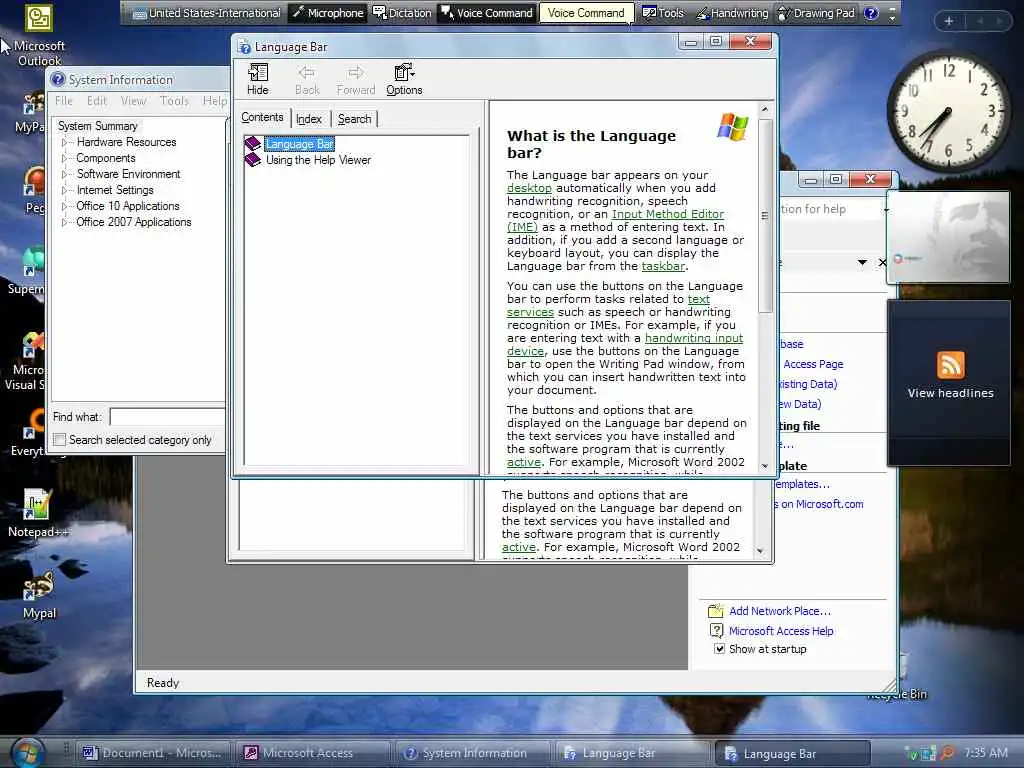Switch to System Information taskbar button
Screen dimensions: 1024x768
point(474,753)
